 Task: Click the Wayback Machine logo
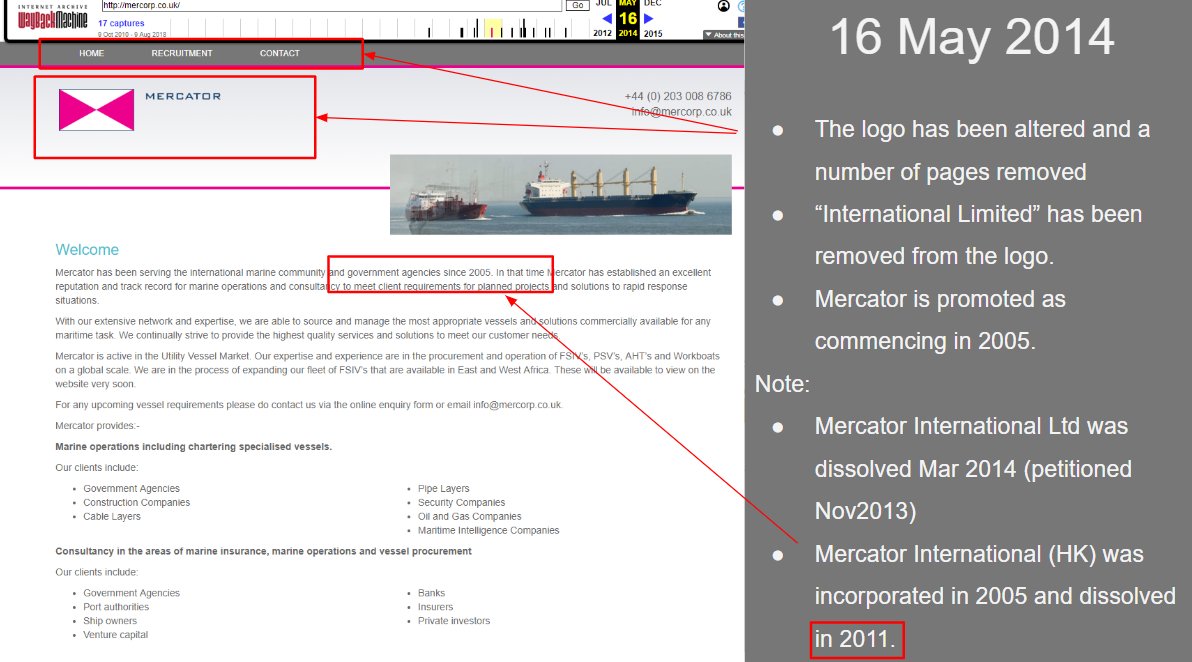52,17
